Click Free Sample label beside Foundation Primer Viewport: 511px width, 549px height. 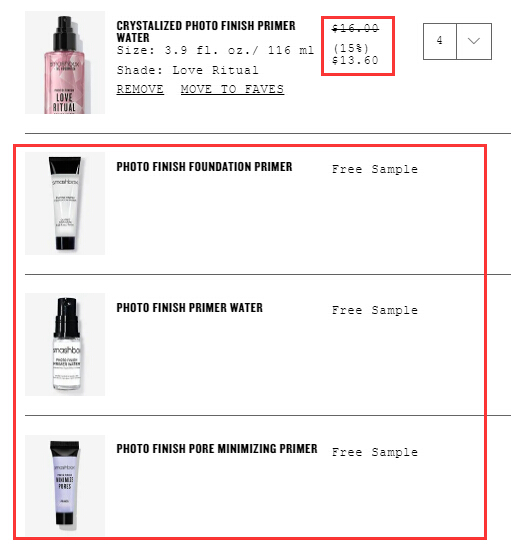[375, 169]
